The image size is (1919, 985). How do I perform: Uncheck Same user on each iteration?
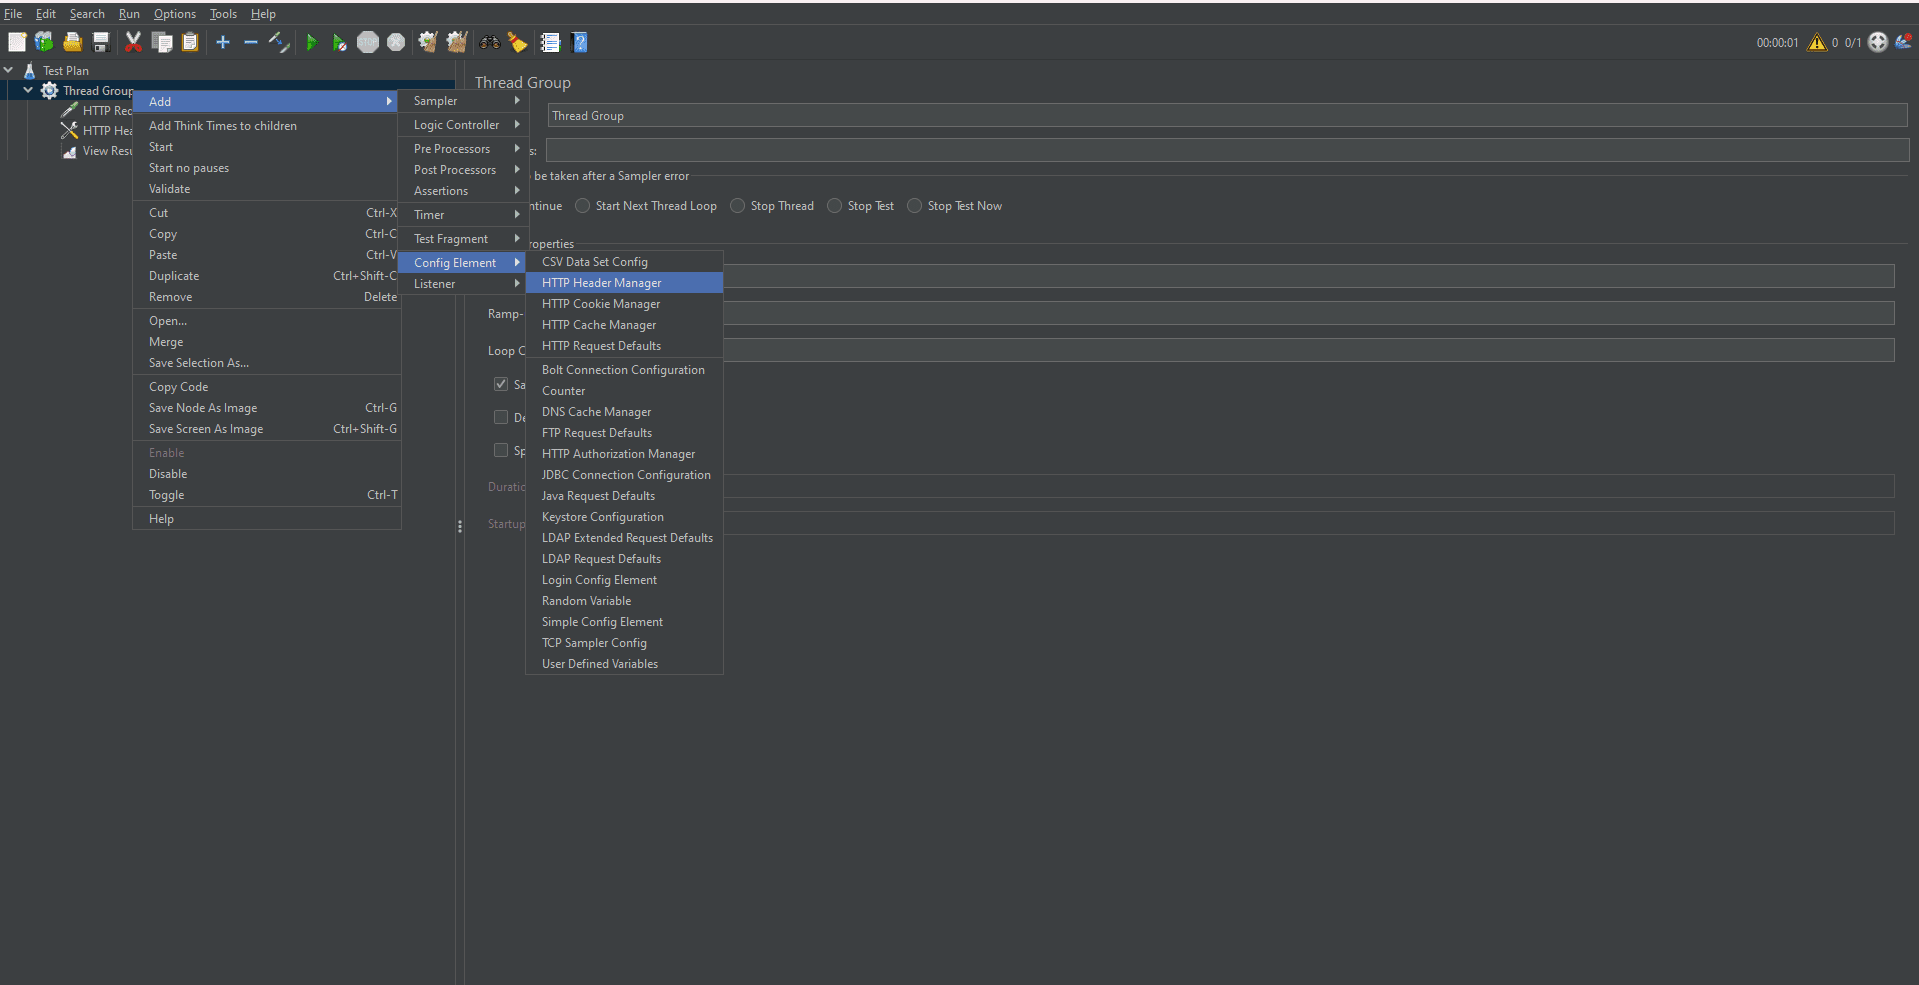pos(502,383)
